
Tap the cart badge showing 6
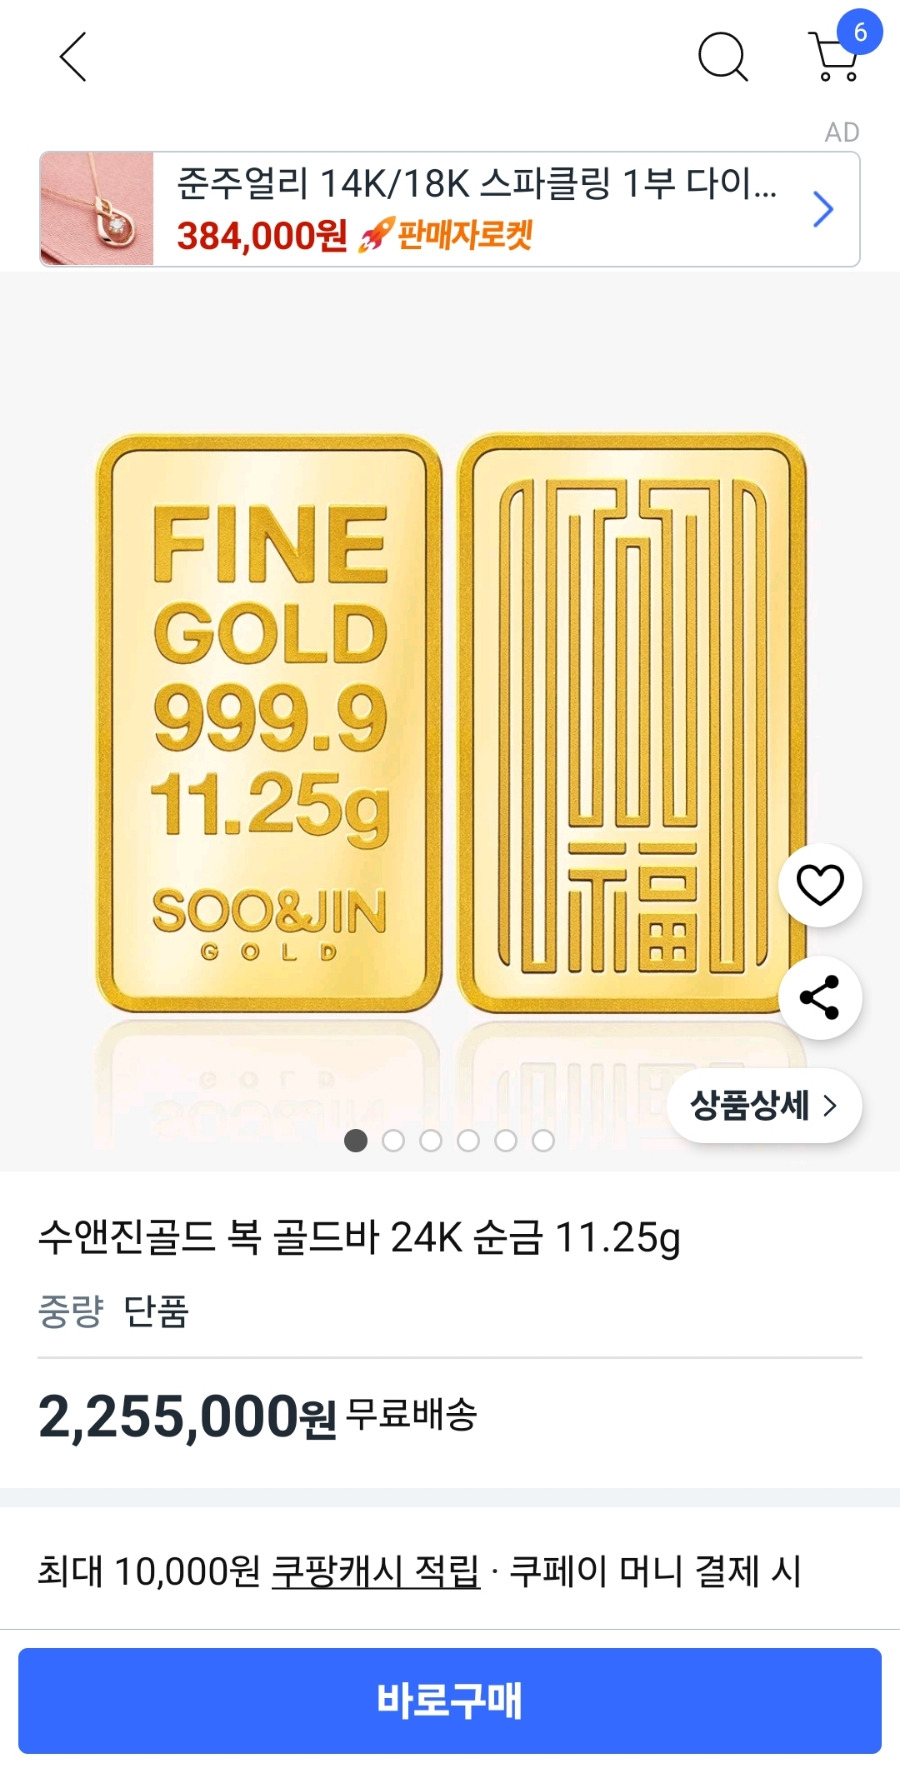point(859,32)
